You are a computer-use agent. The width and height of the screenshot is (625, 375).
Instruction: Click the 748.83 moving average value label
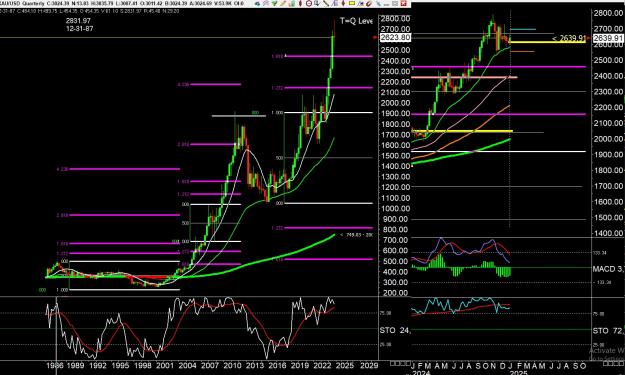tap(356, 235)
